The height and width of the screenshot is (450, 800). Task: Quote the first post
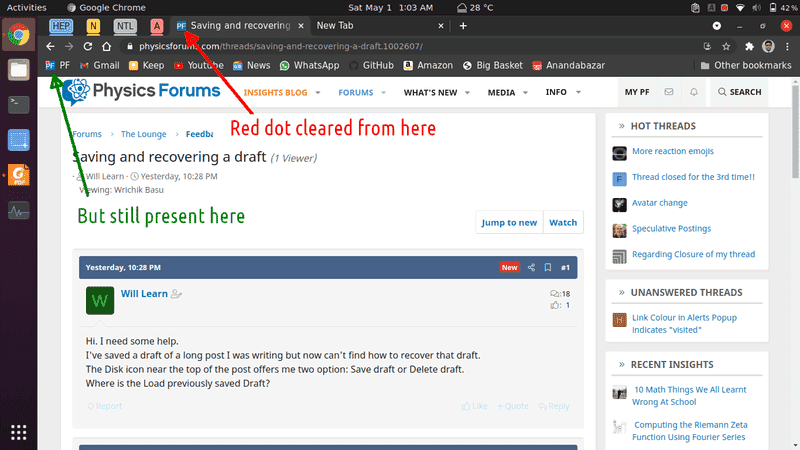513,406
